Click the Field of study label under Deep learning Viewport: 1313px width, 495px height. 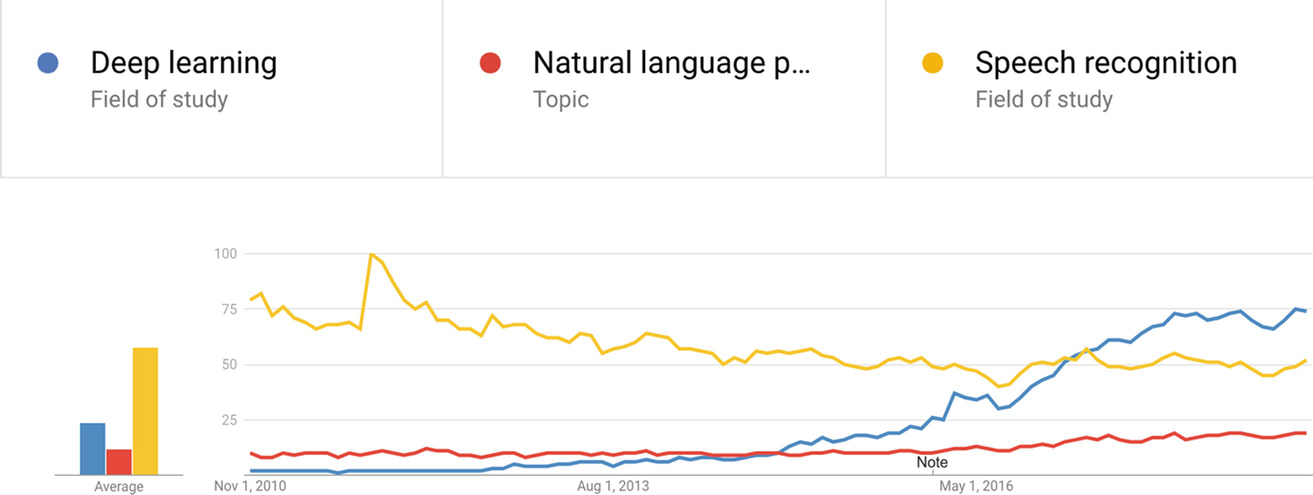[159, 99]
